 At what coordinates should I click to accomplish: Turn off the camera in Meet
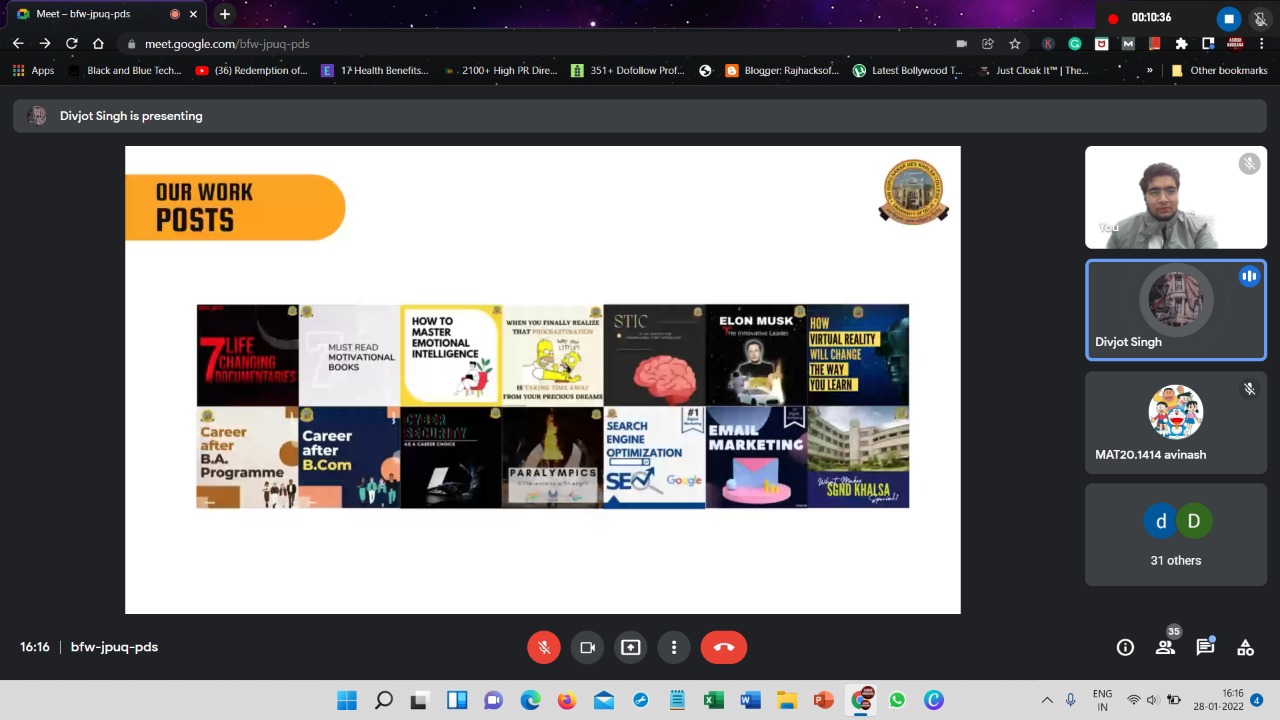pos(588,647)
